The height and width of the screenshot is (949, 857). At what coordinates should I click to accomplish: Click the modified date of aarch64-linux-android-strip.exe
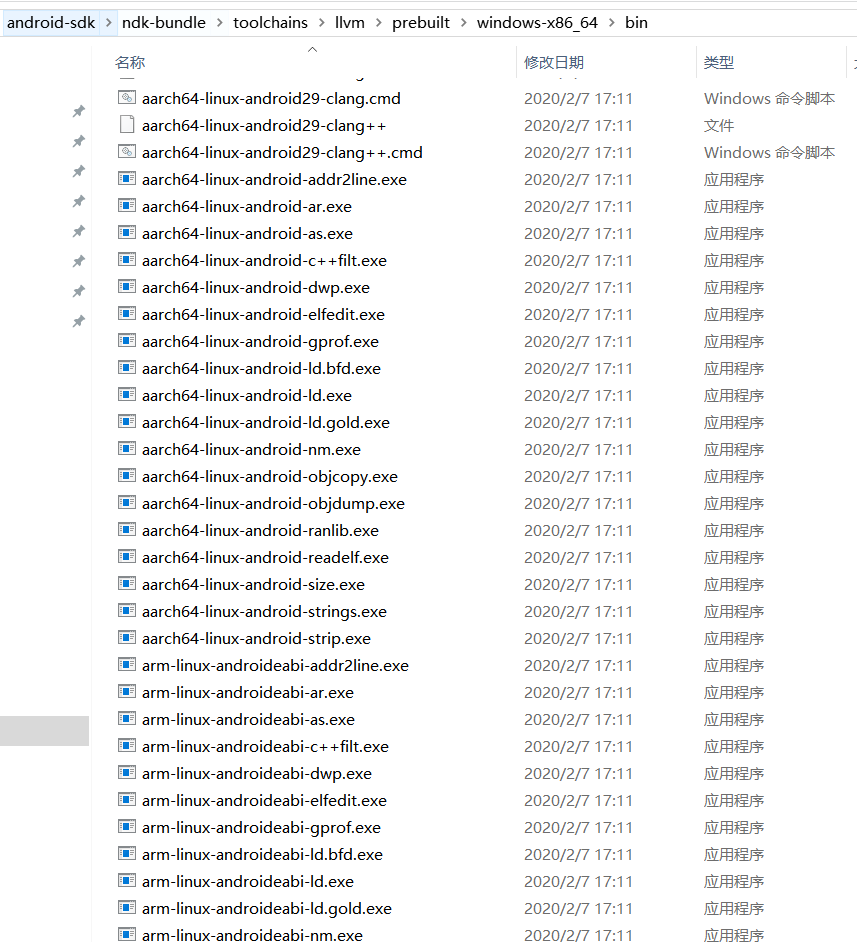tap(578, 639)
